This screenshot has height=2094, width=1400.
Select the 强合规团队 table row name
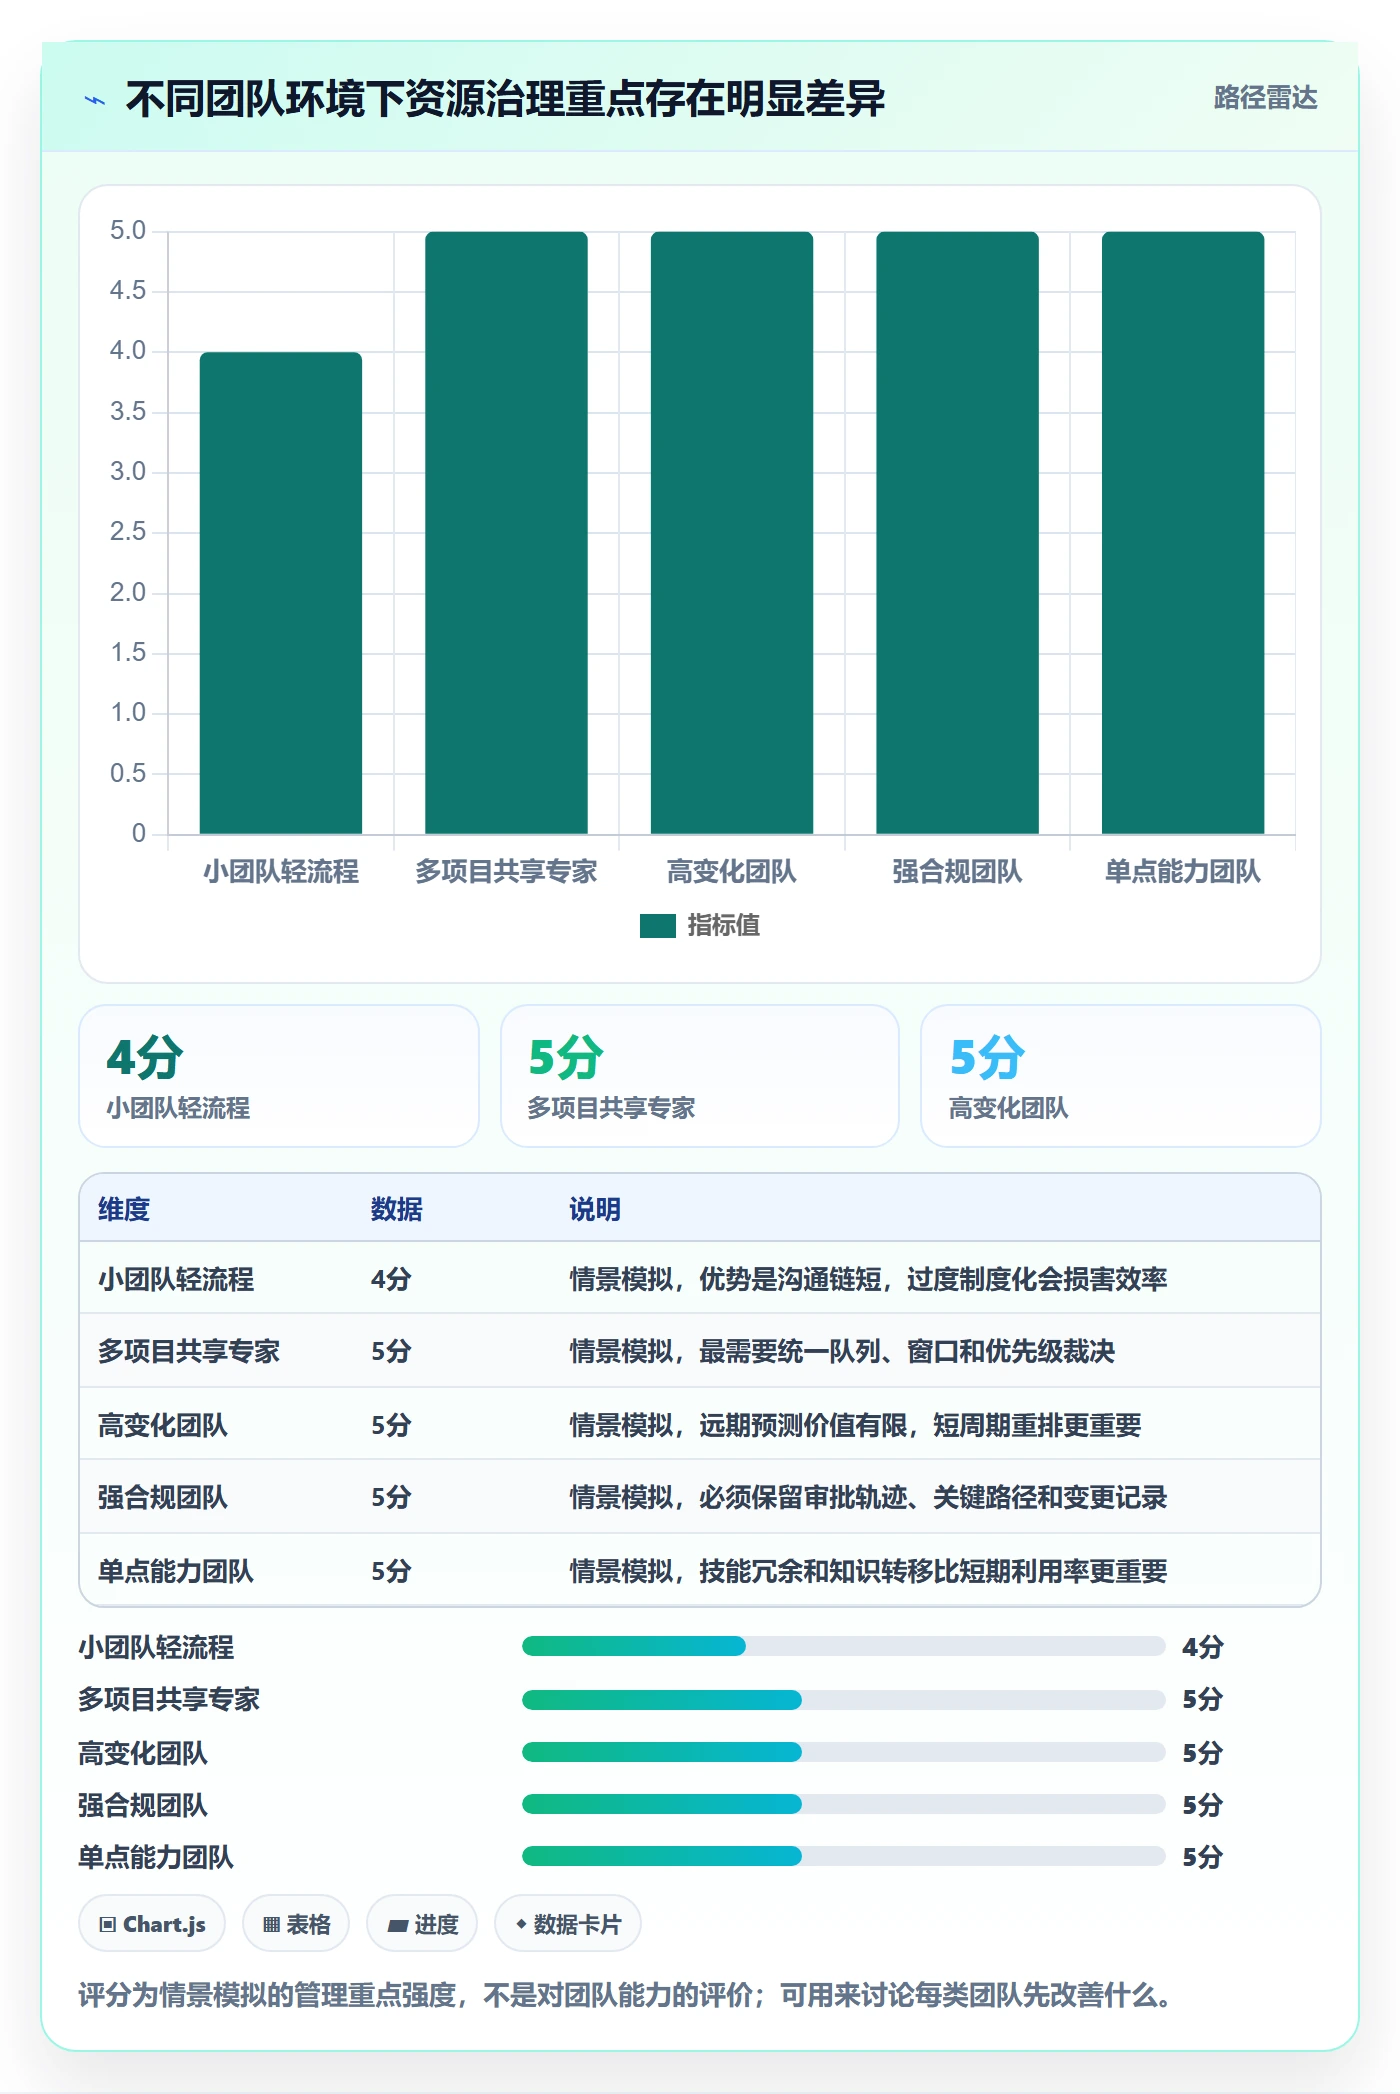[163, 1498]
